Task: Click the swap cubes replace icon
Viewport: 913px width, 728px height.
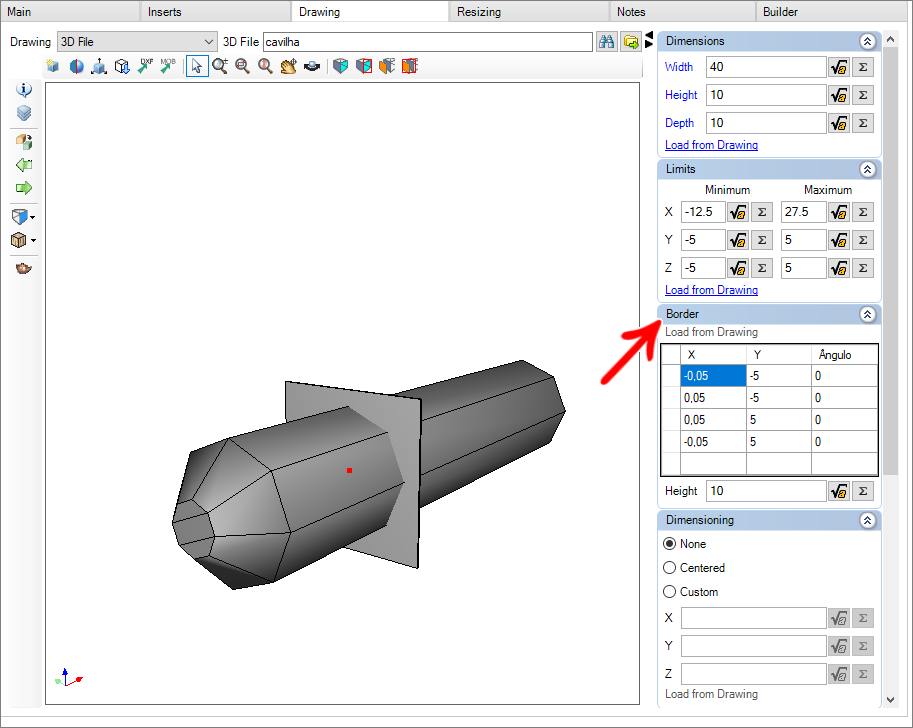Action: (24, 142)
